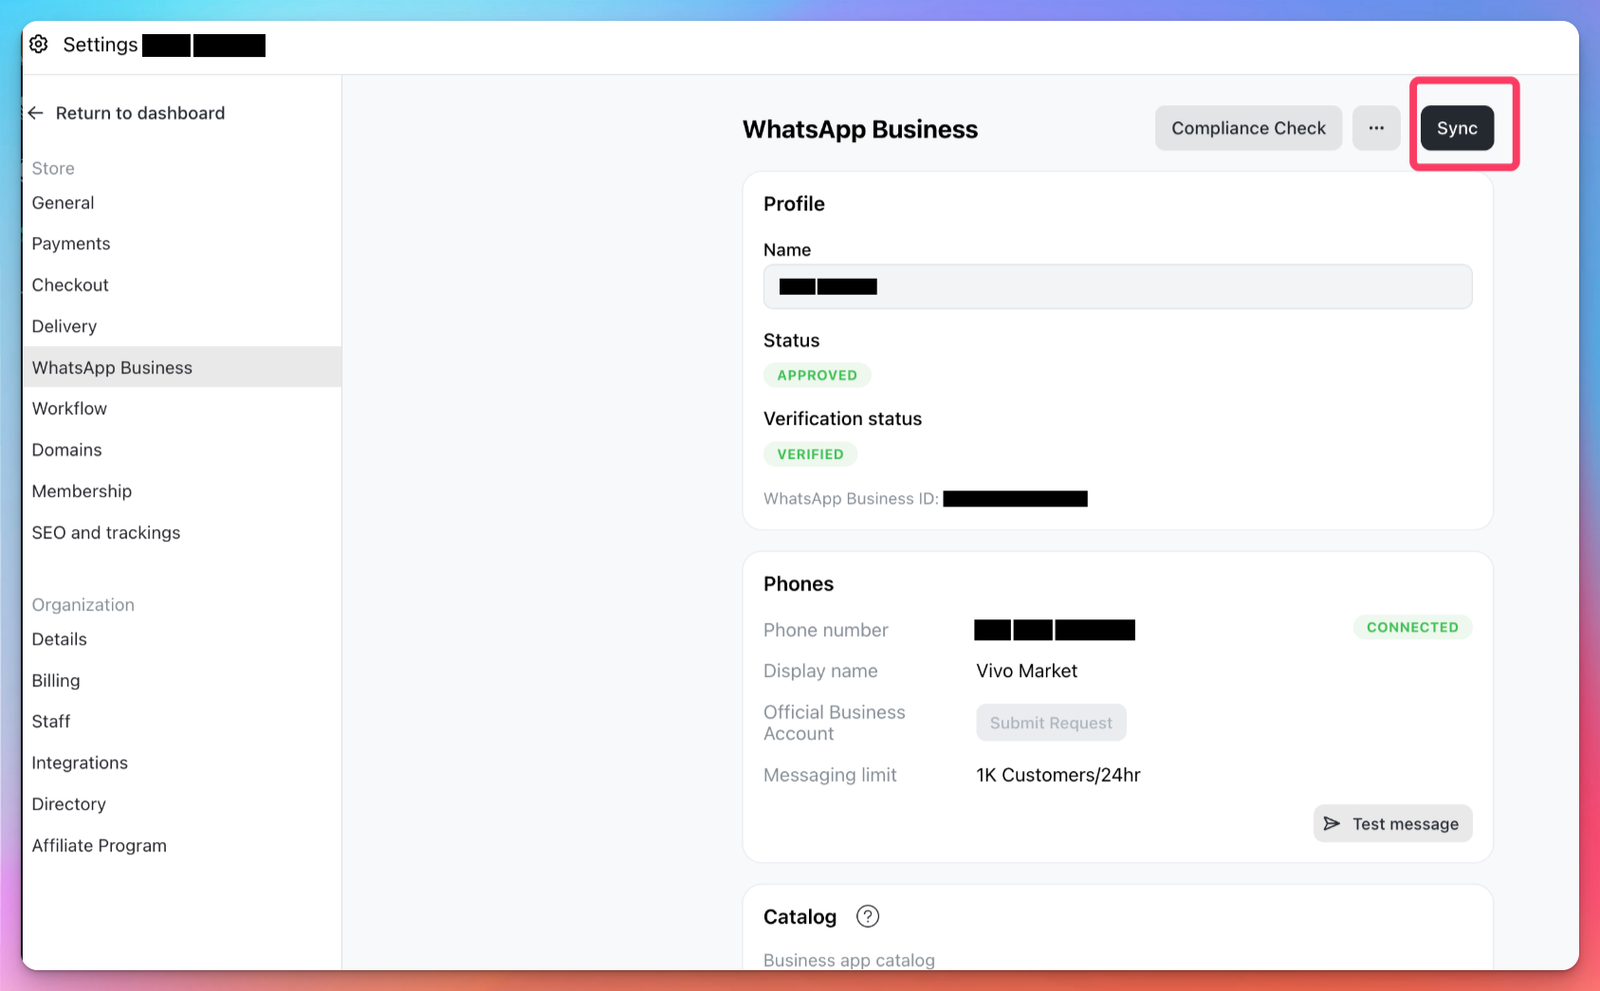Click the WhatsApp Business ID label

[851, 498]
